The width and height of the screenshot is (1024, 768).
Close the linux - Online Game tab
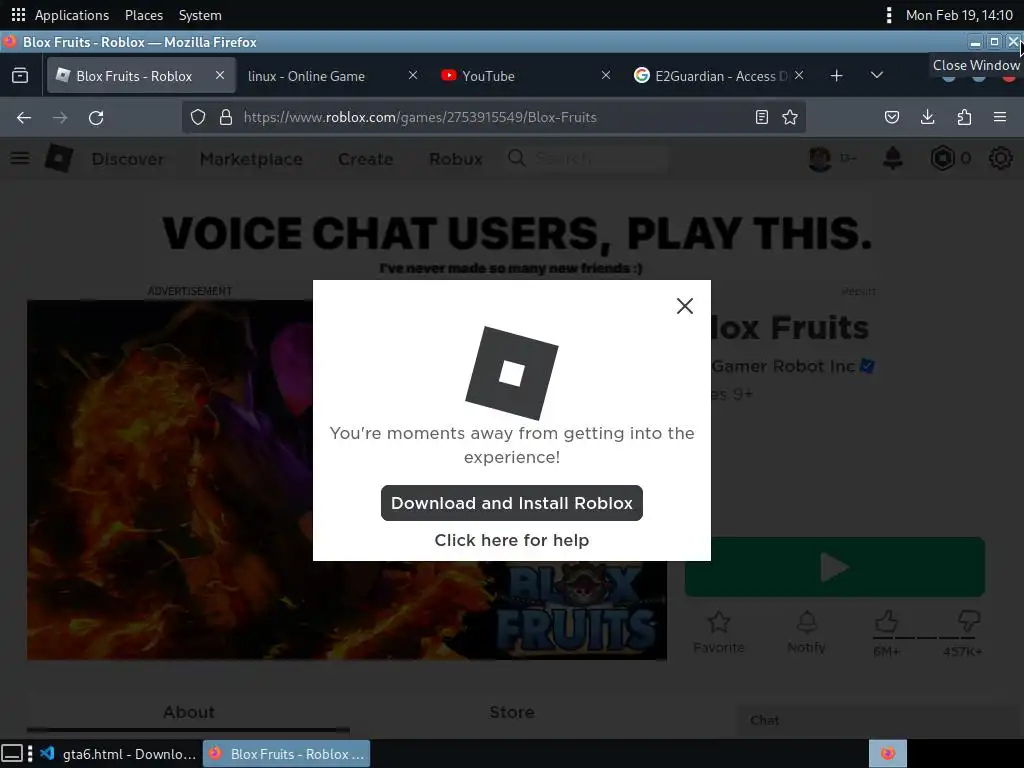pyautogui.click(x=413, y=76)
